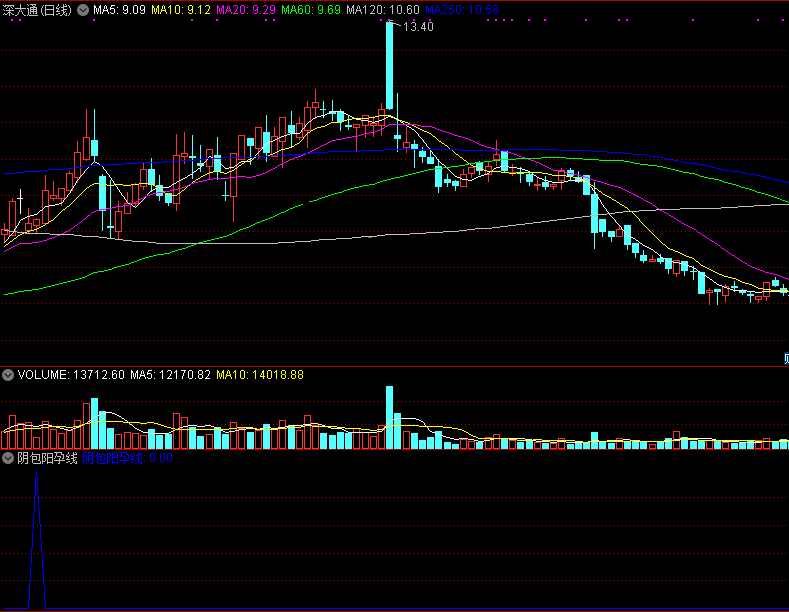This screenshot has height=612, width=789.
Task: Click the blue 阴包阳孕线: 0.00 value
Action: coord(127,458)
